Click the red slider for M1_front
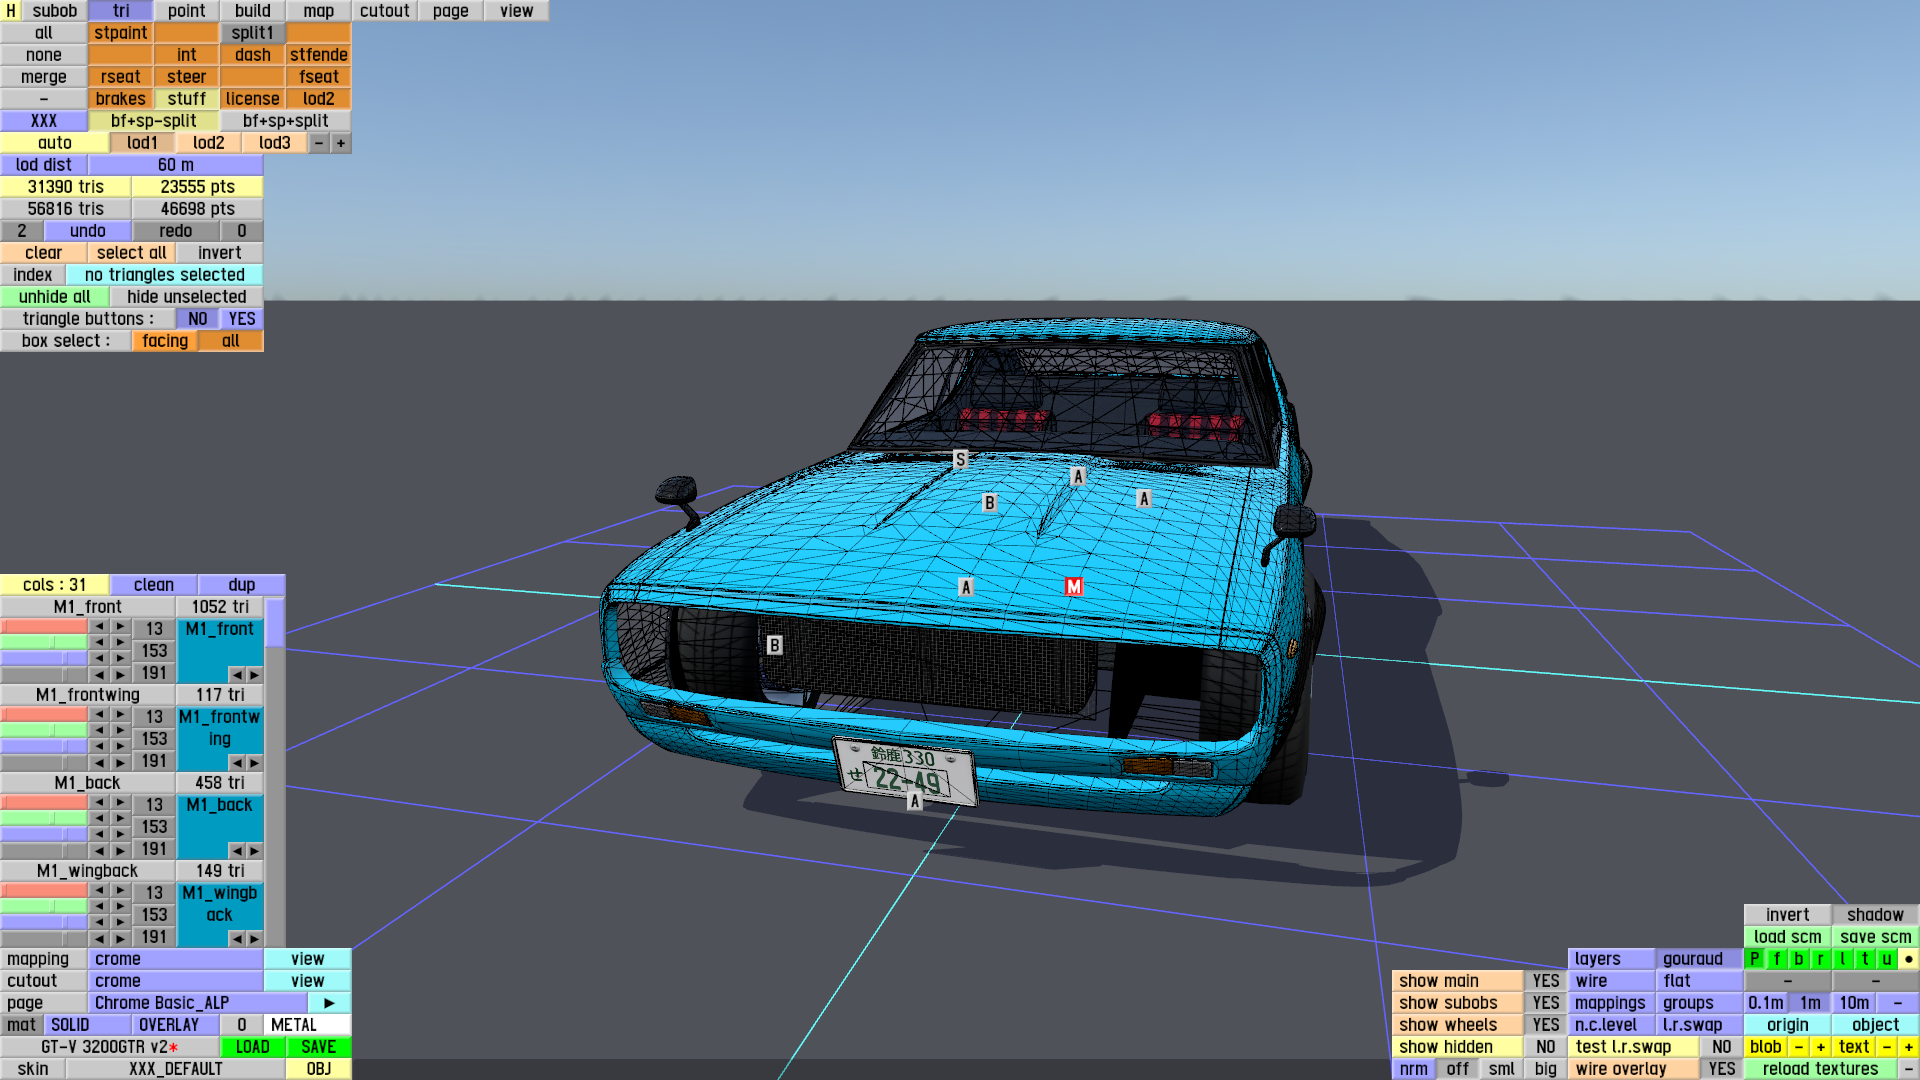 [x=44, y=627]
